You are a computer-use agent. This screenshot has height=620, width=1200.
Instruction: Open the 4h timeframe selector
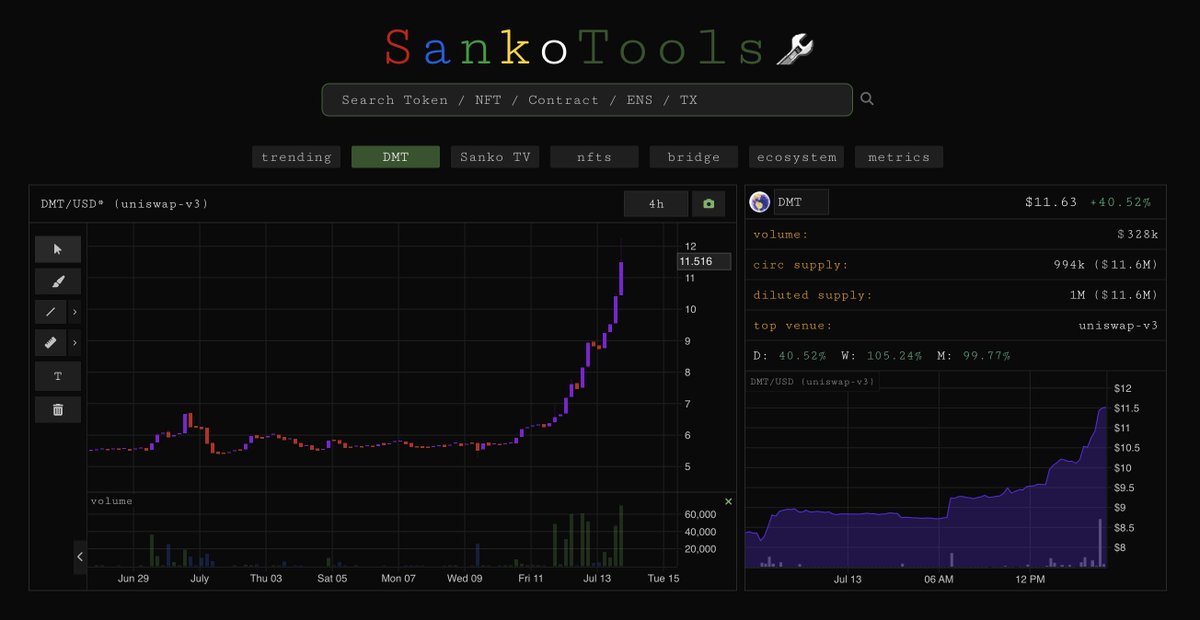coord(656,204)
